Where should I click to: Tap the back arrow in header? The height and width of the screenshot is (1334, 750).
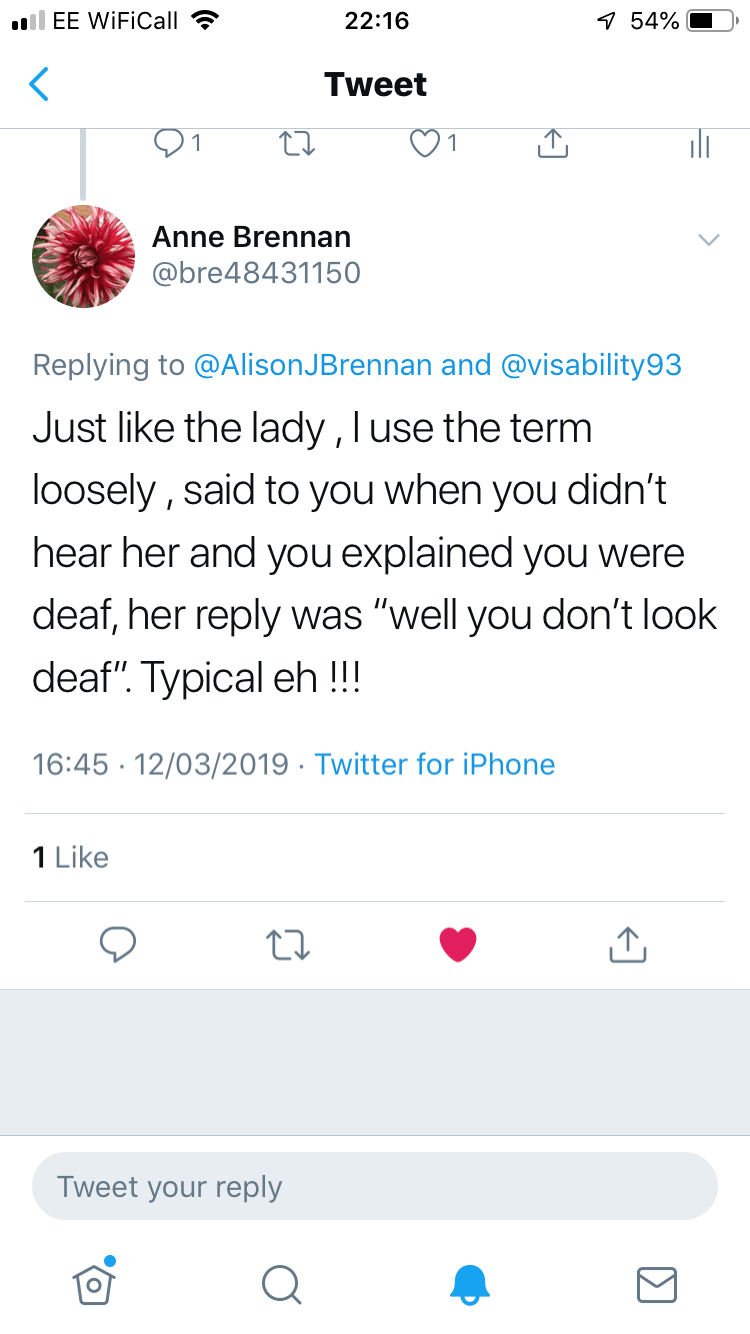pos(38,85)
